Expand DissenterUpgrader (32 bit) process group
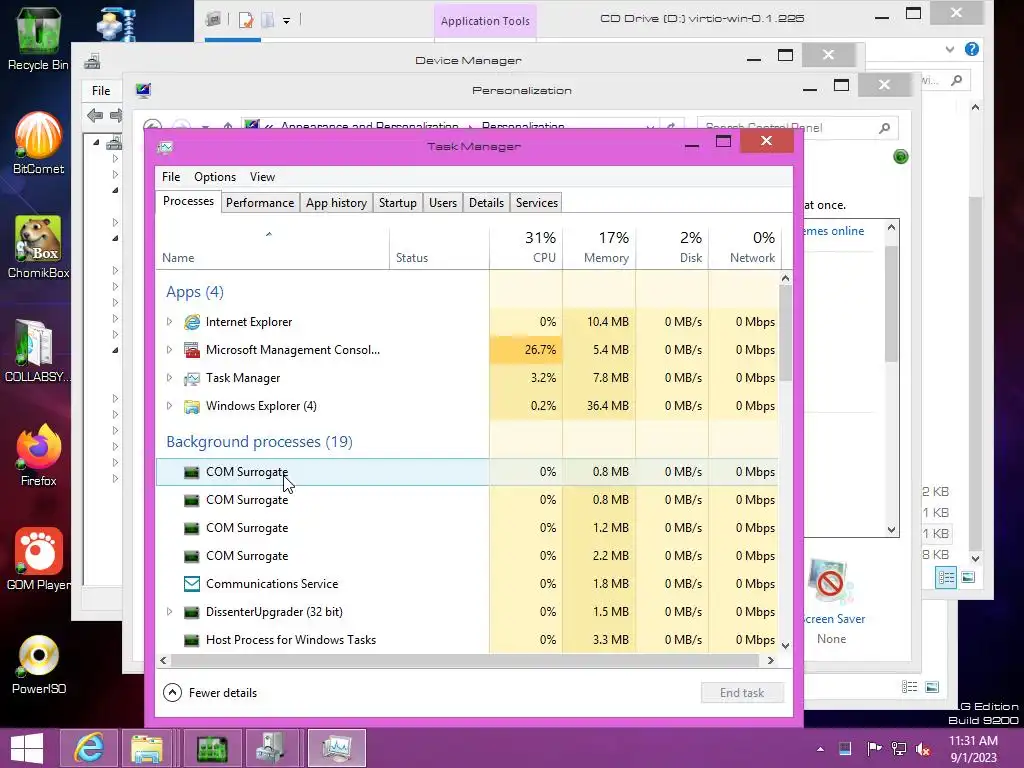The height and width of the screenshot is (768, 1024). coord(169,612)
